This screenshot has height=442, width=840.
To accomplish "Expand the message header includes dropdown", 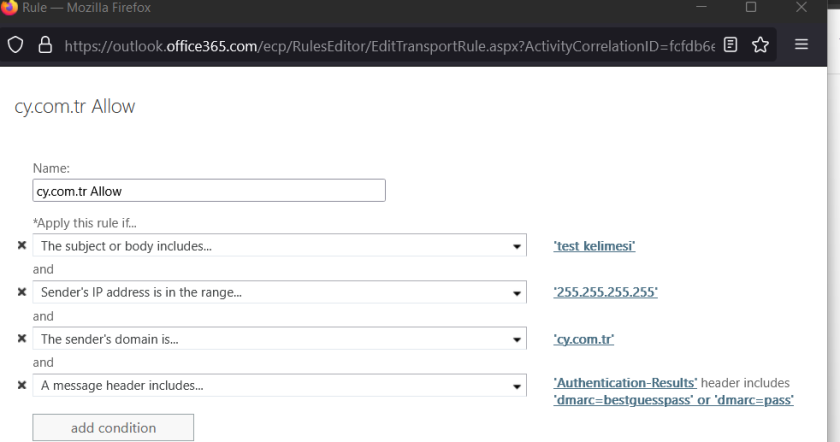I will (x=517, y=386).
